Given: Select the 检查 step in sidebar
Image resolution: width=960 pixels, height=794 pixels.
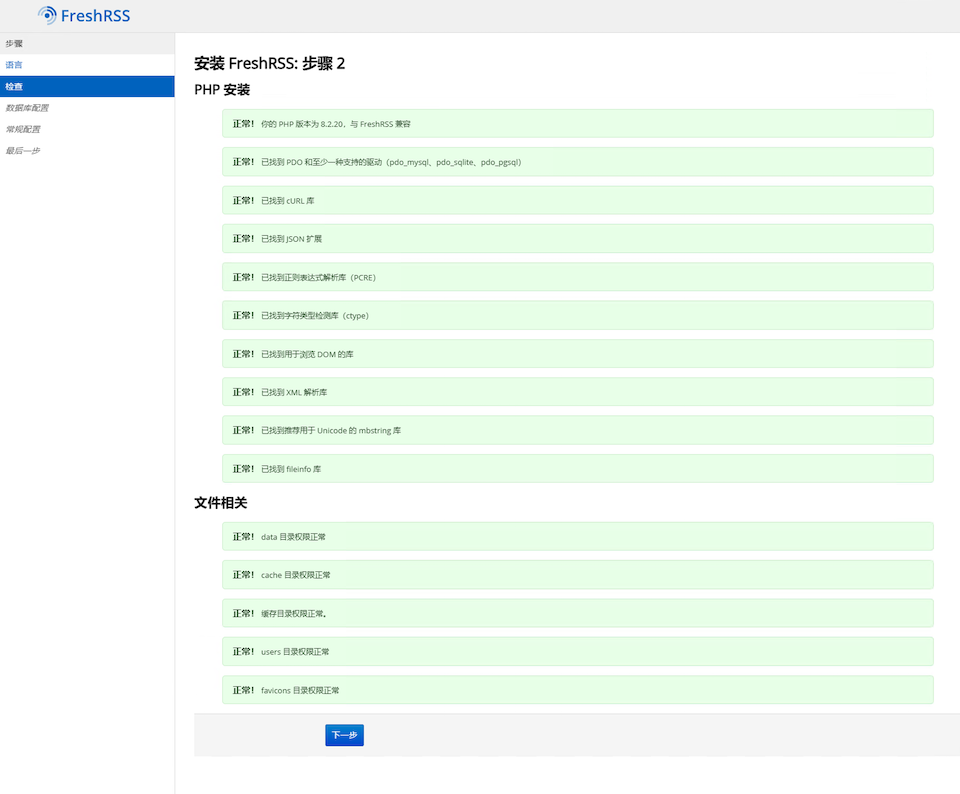Looking at the screenshot, I should [x=87, y=86].
